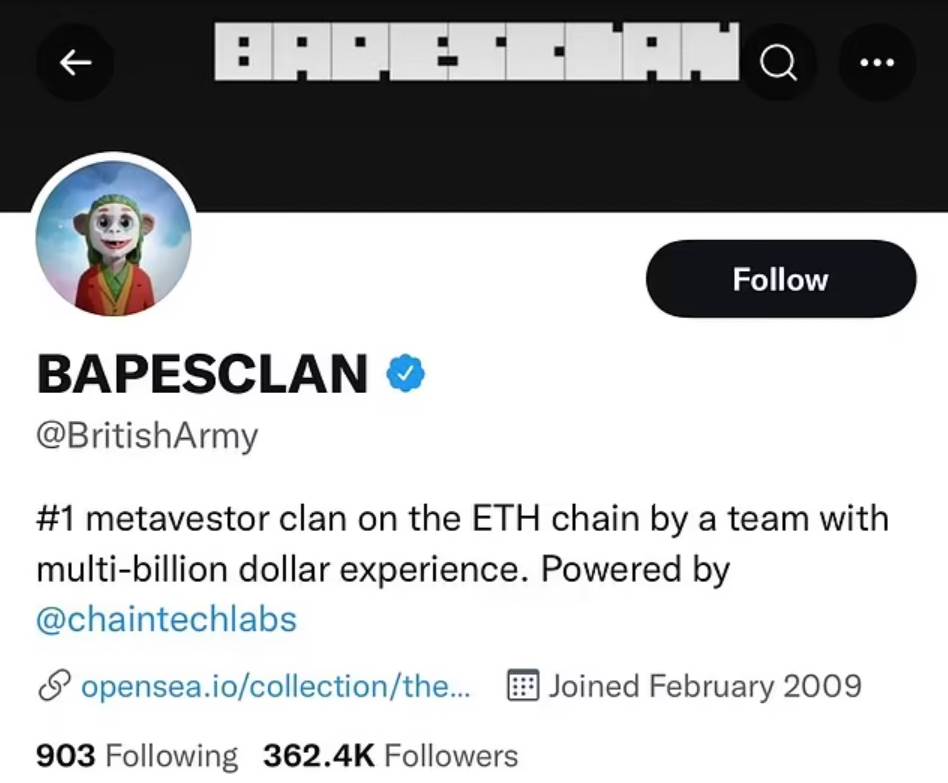Click the @BritishArmy handle
The image size is (948, 783).
coord(147,436)
